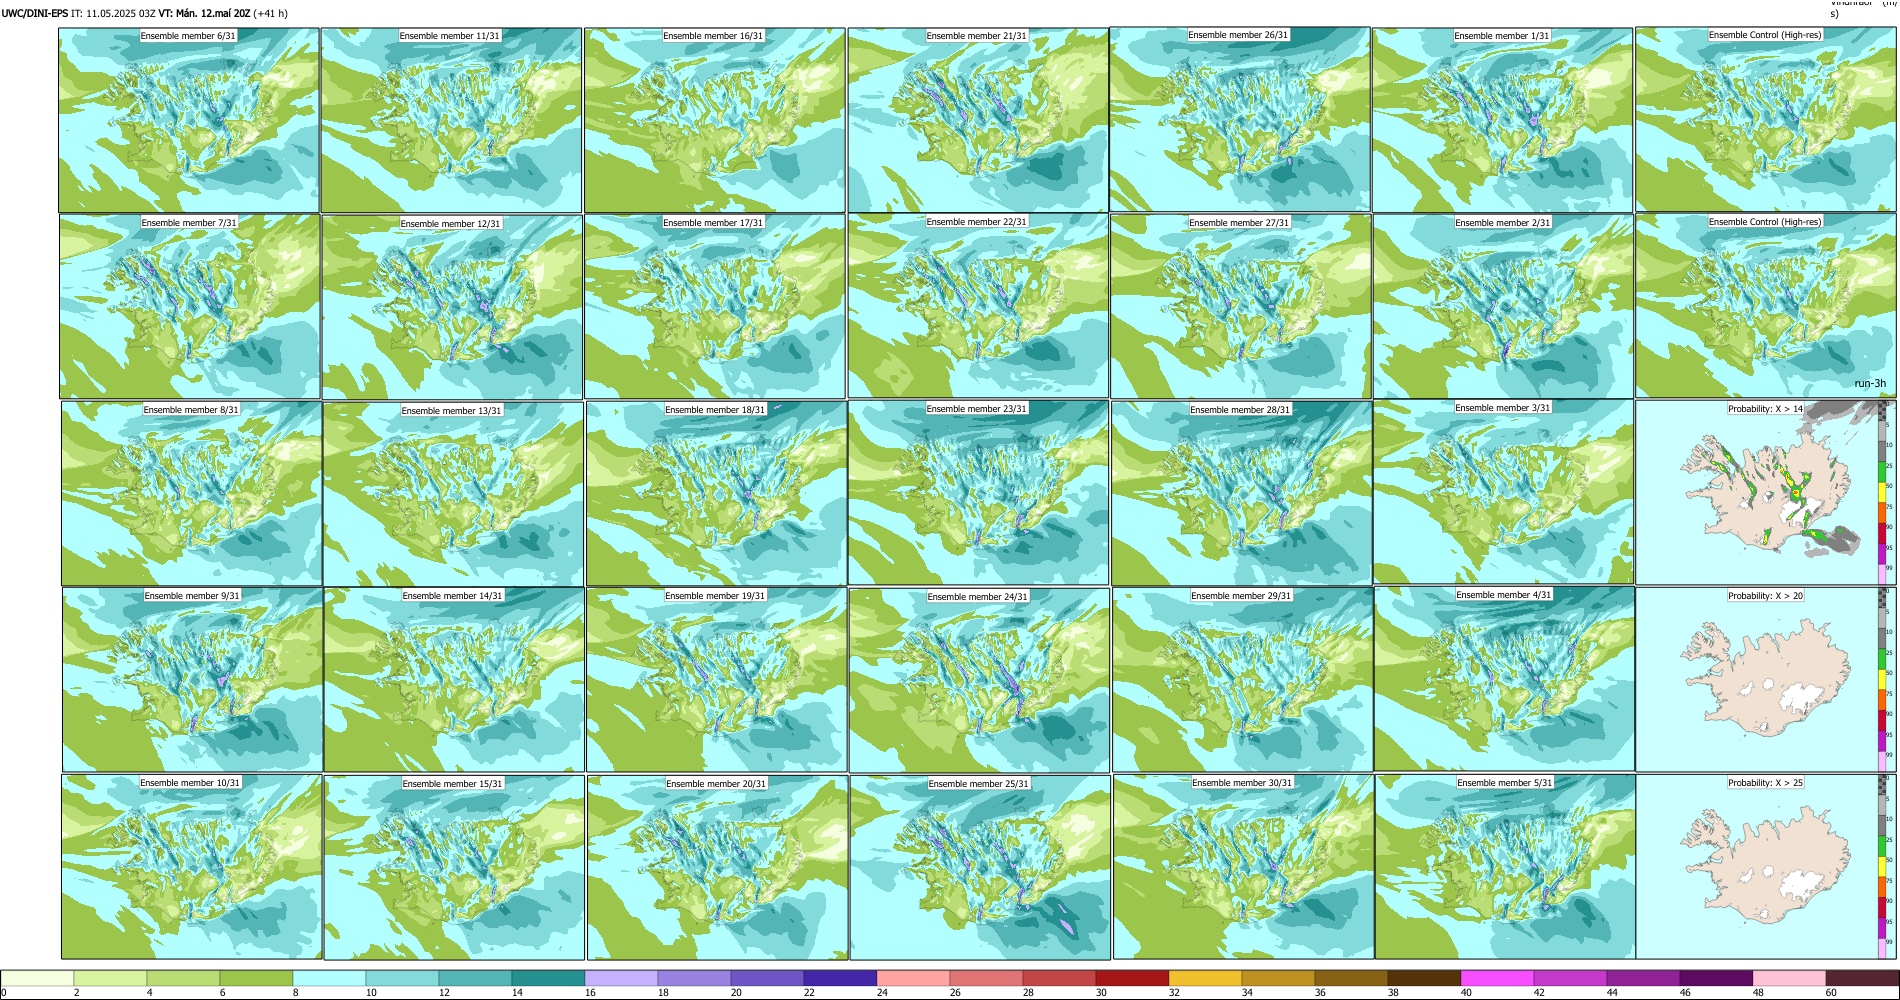Image resolution: width=1900 pixels, height=1000 pixels.
Task: Pick the Ensemble member 15/31 map
Action: point(454,867)
